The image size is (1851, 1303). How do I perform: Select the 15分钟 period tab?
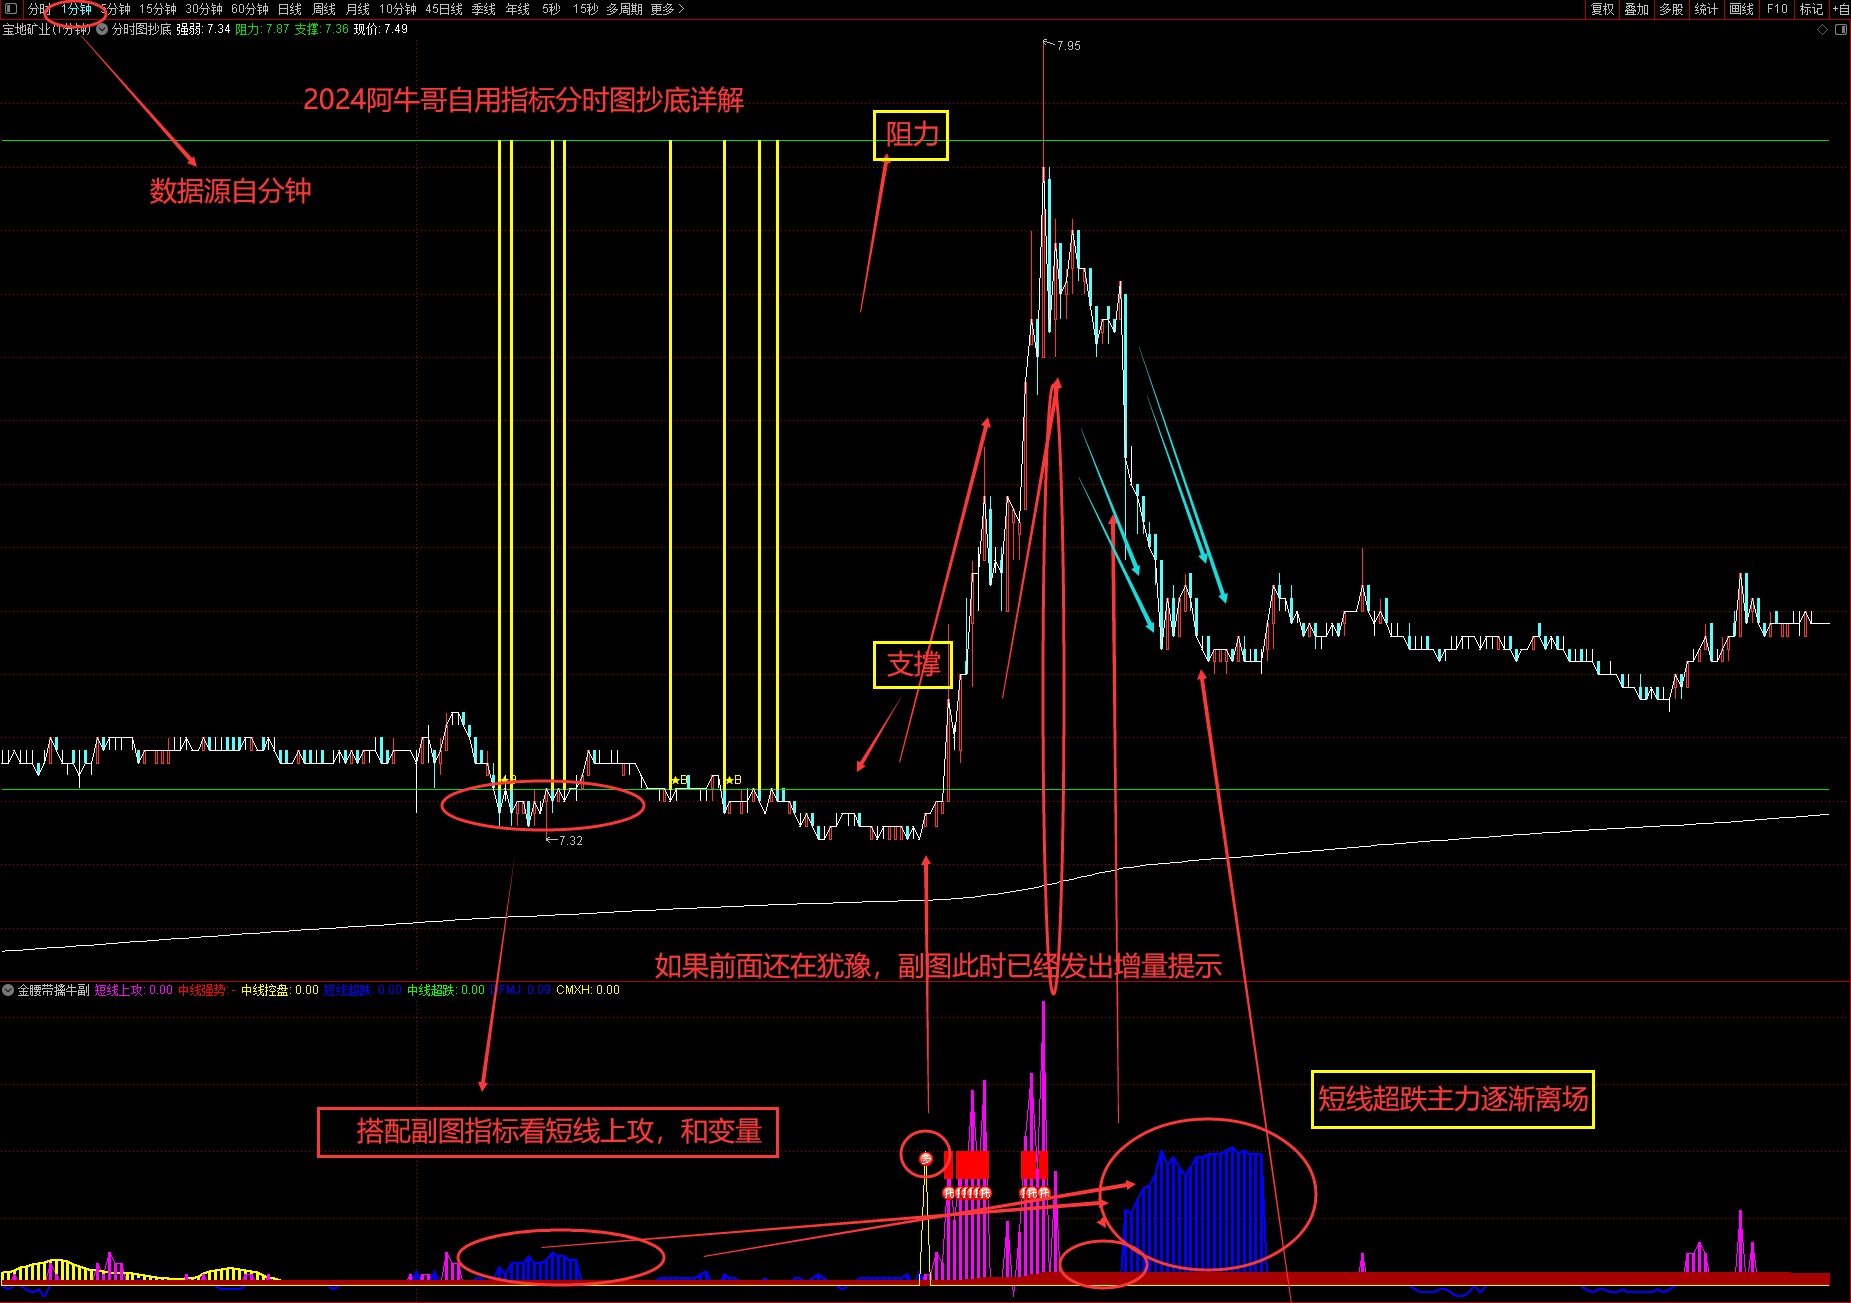pyautogui.click(x=158, y=9)
